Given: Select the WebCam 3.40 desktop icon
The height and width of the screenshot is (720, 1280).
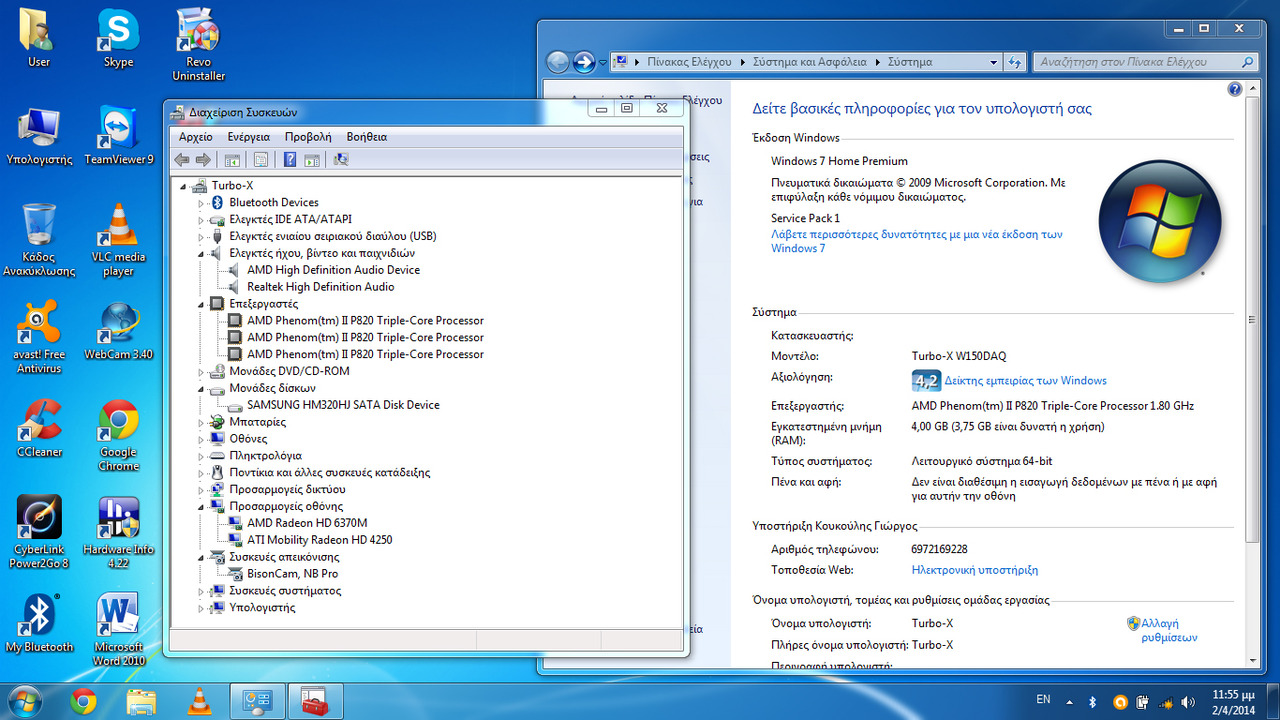Looking at the screenshot, I should tap(118, 331).
